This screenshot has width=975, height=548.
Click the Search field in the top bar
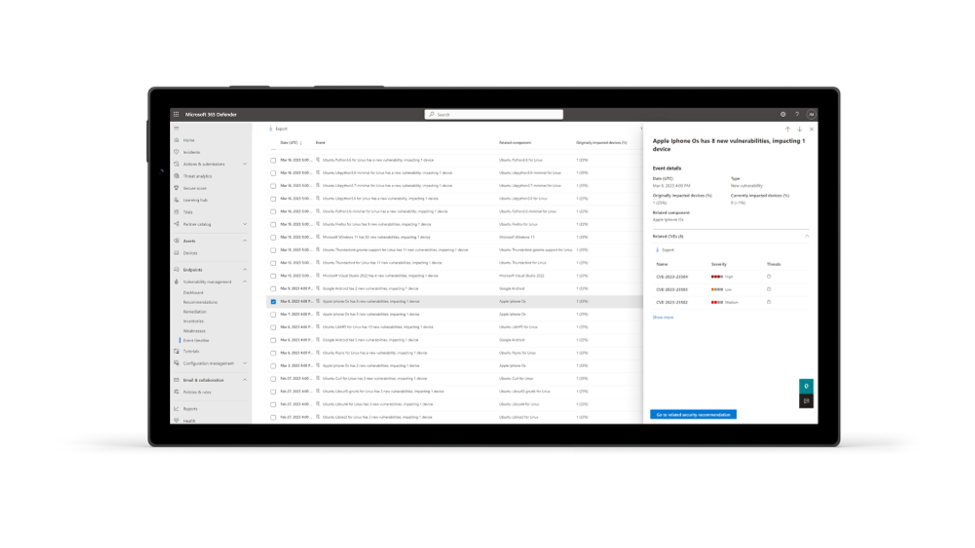click(494, 114)
